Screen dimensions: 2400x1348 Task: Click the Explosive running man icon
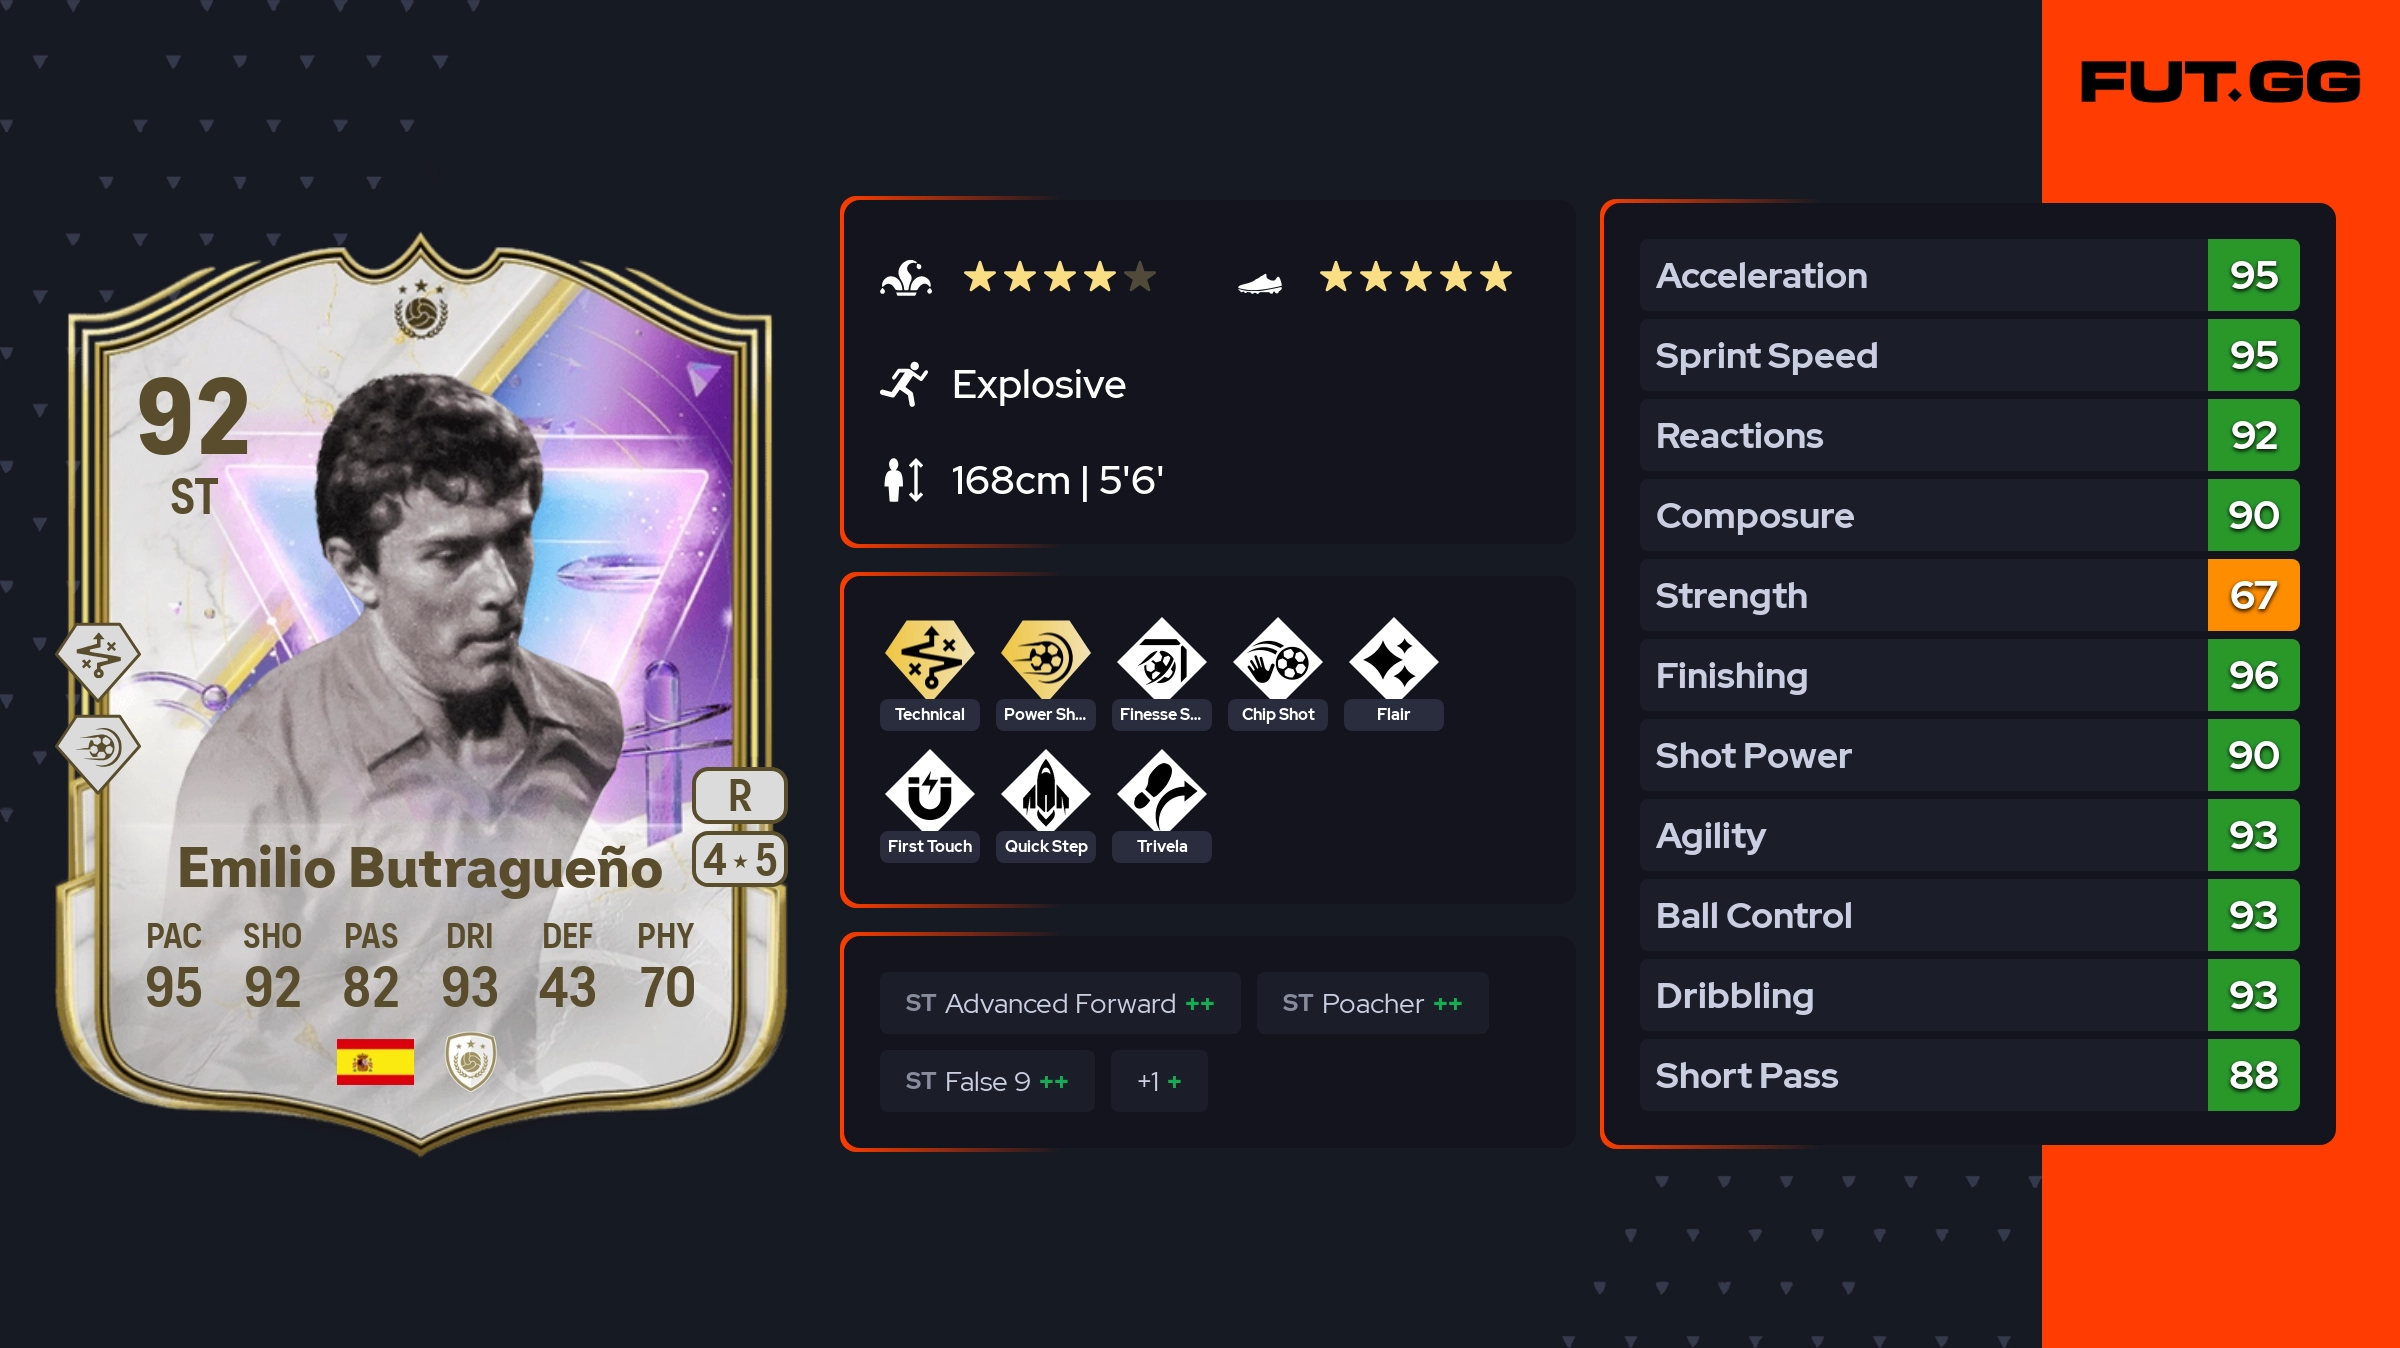point(905,384)
